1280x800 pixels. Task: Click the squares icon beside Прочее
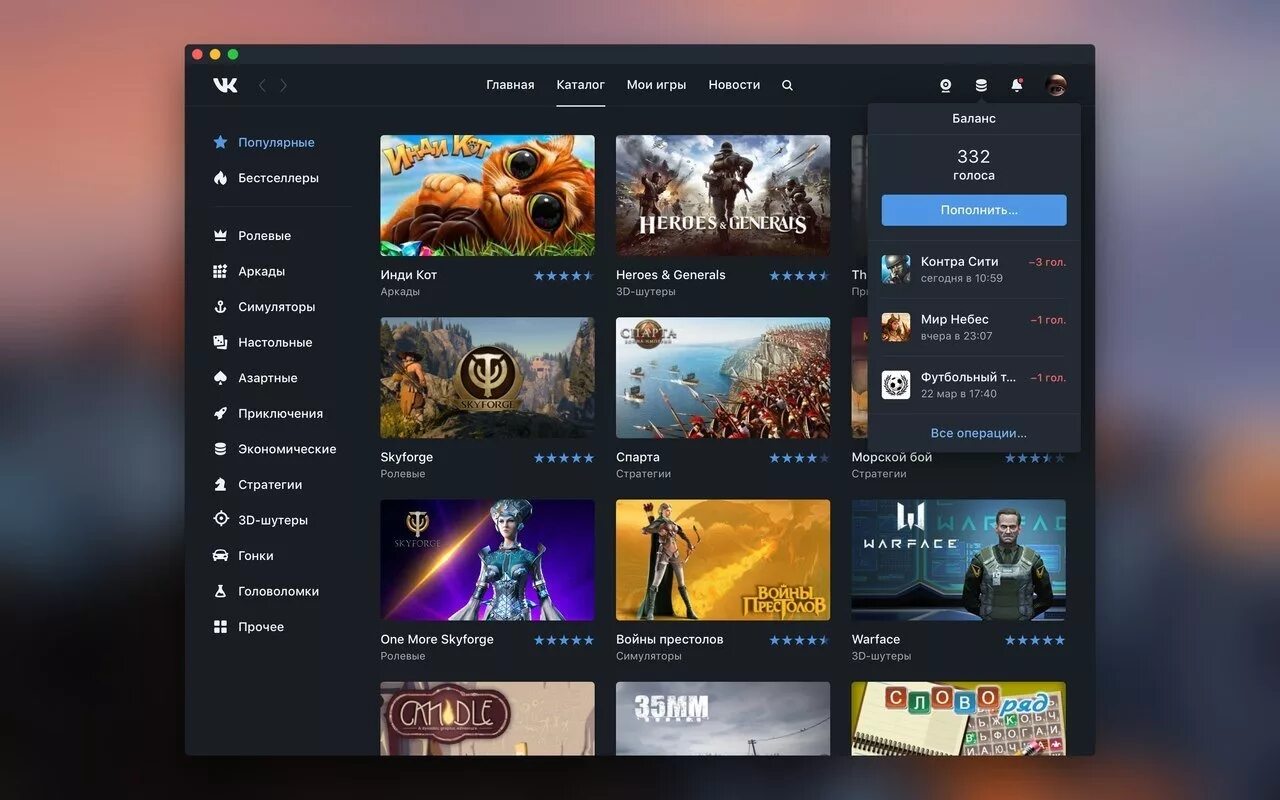point(220,627)
